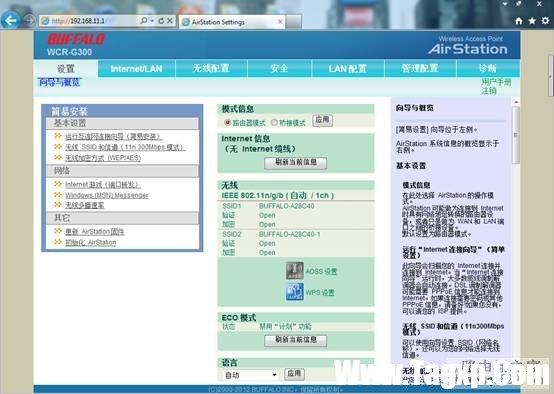
Task: Open a new blank browser tab
Action: (x=294, y=22)
